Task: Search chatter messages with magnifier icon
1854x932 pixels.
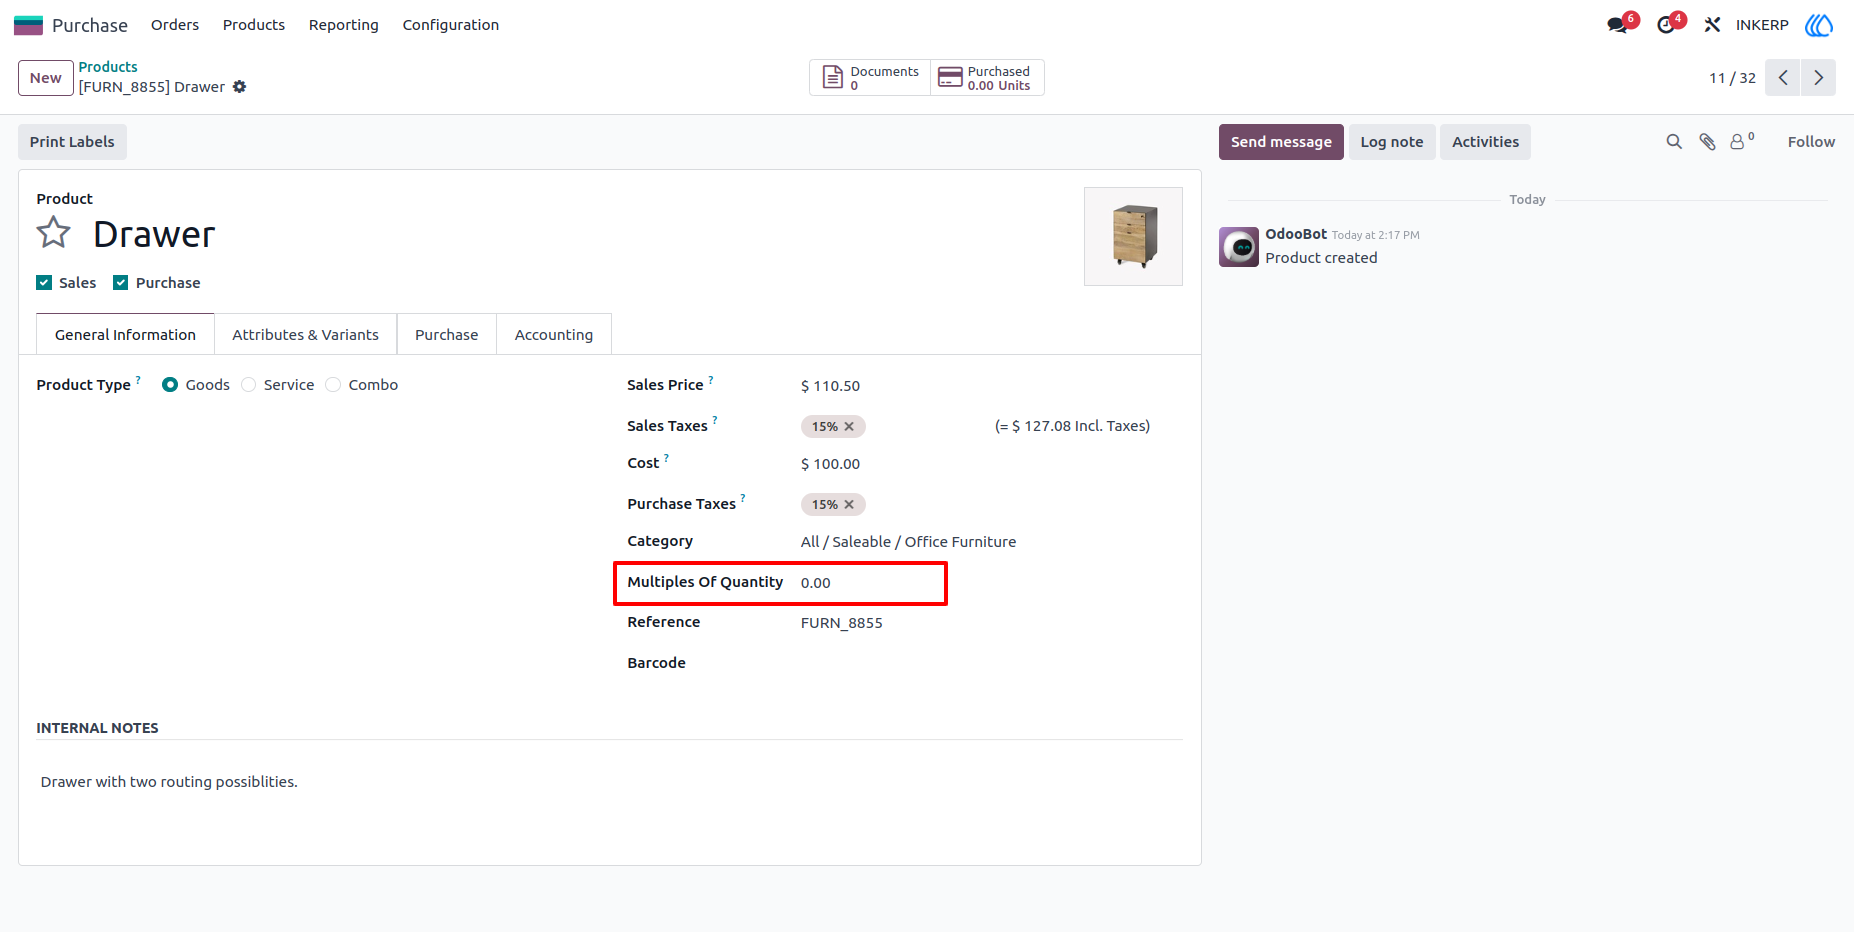Action: coord(1674,142)
